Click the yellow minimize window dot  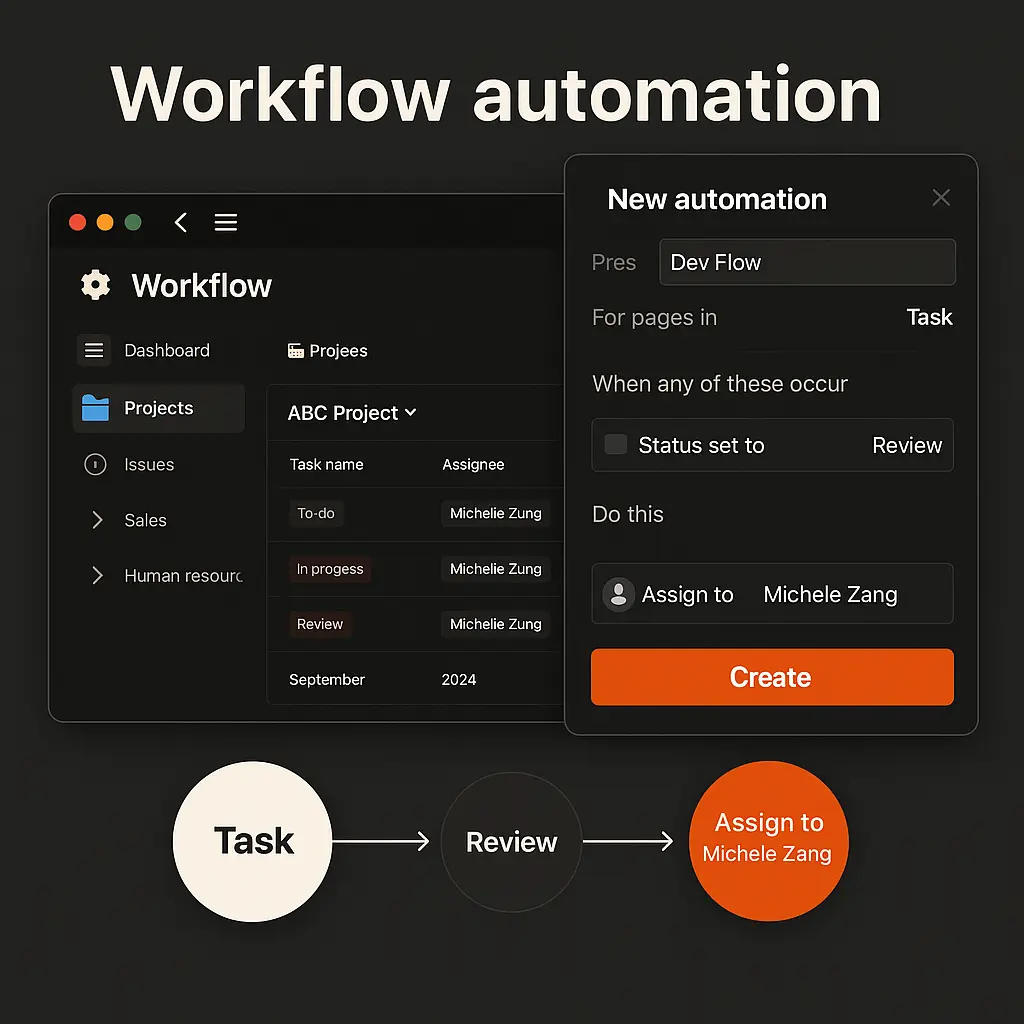105,222
